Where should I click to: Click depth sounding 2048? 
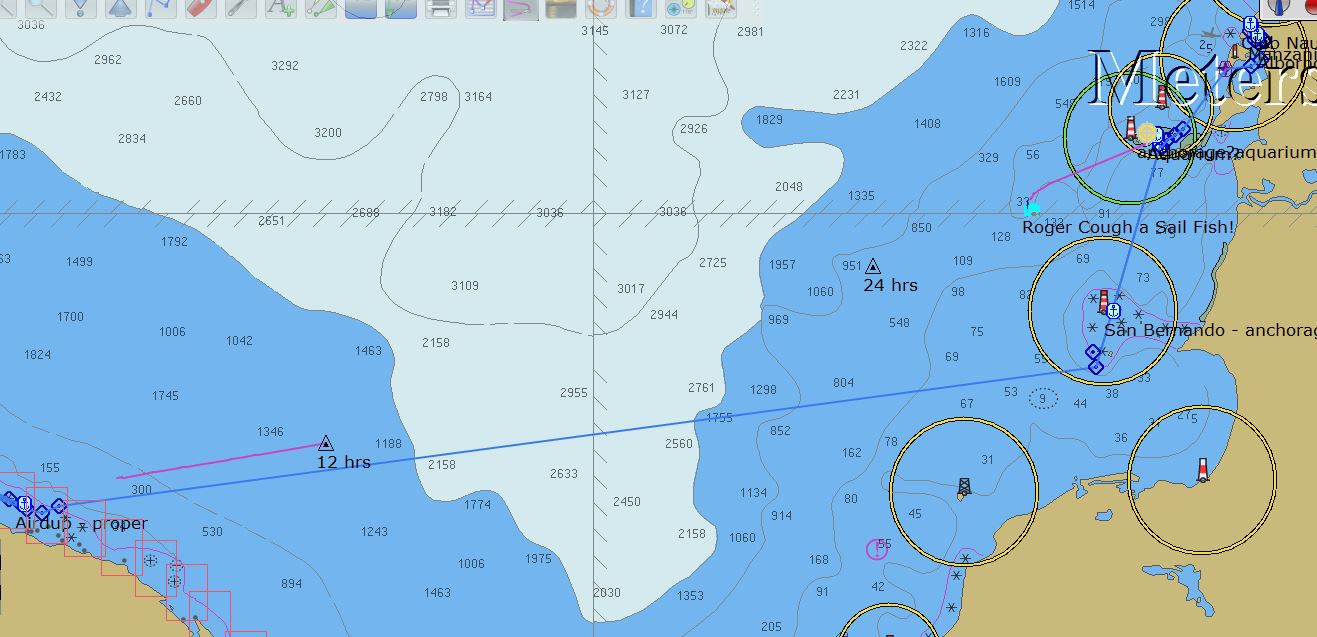(789, 186)
